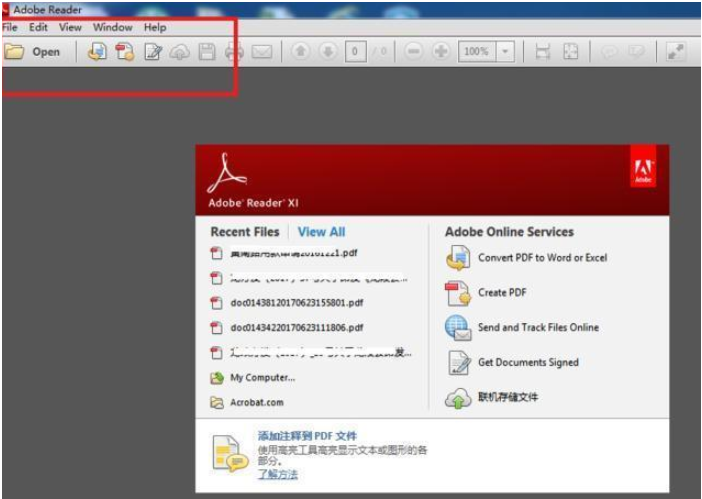Click the My Computer icon in recent files
Screen dimensions: 702x499
pyautogui.click(x=217, y=378)
